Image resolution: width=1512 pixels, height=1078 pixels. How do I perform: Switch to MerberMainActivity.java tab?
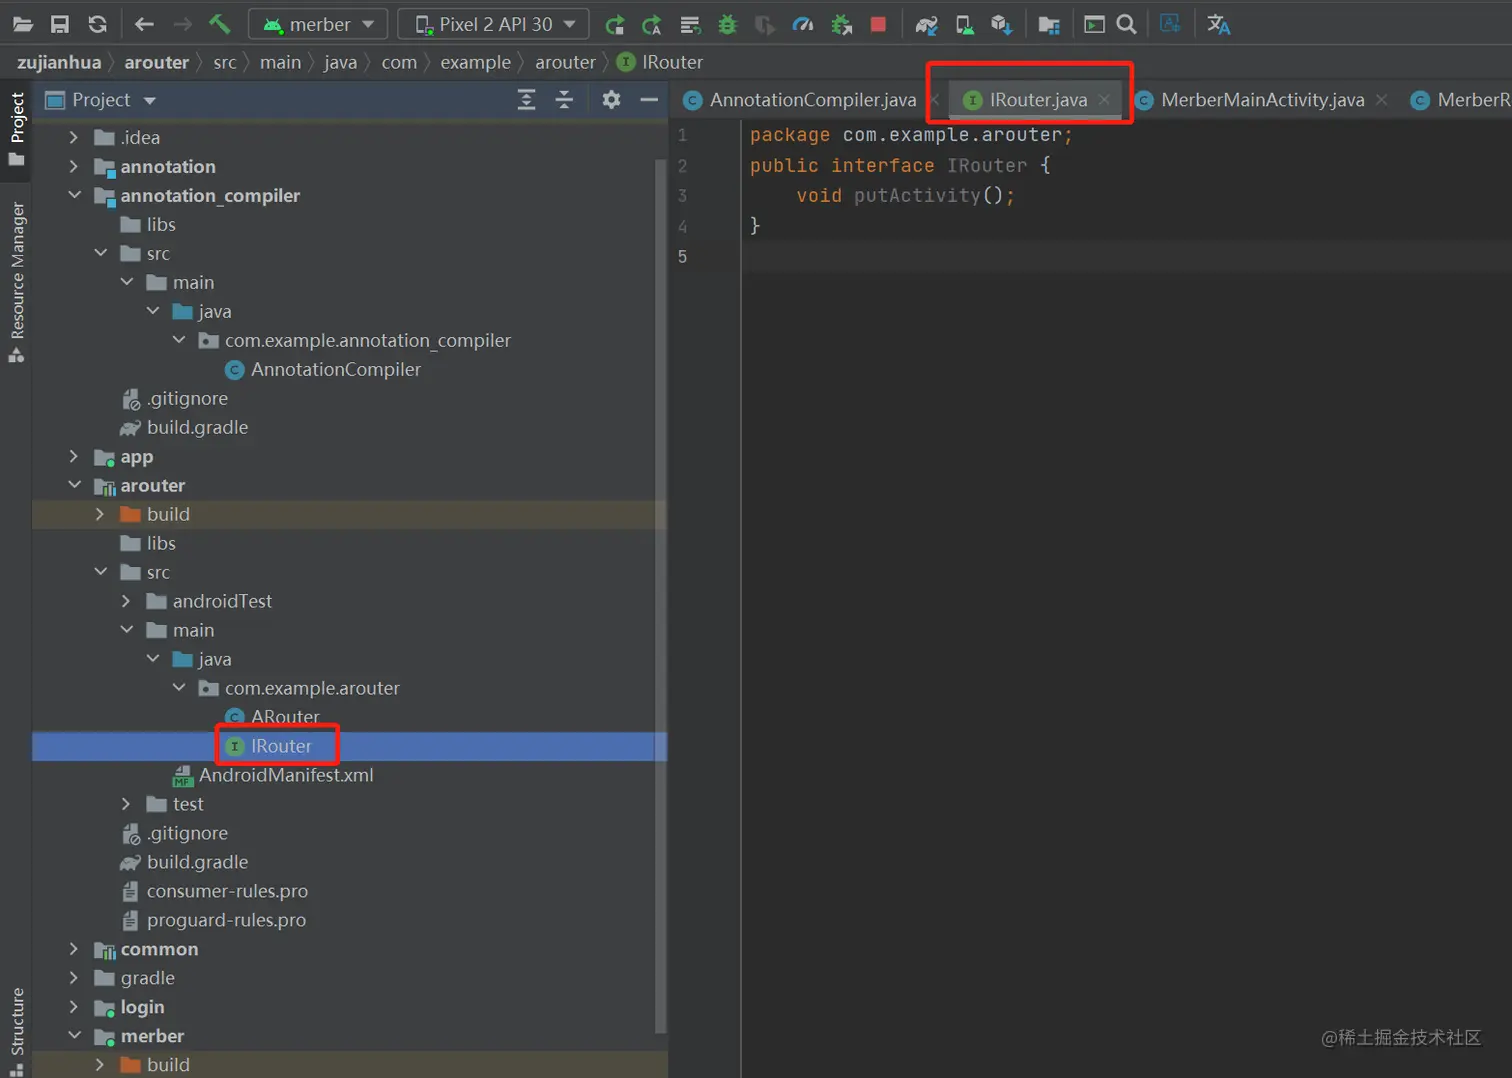1261,100
